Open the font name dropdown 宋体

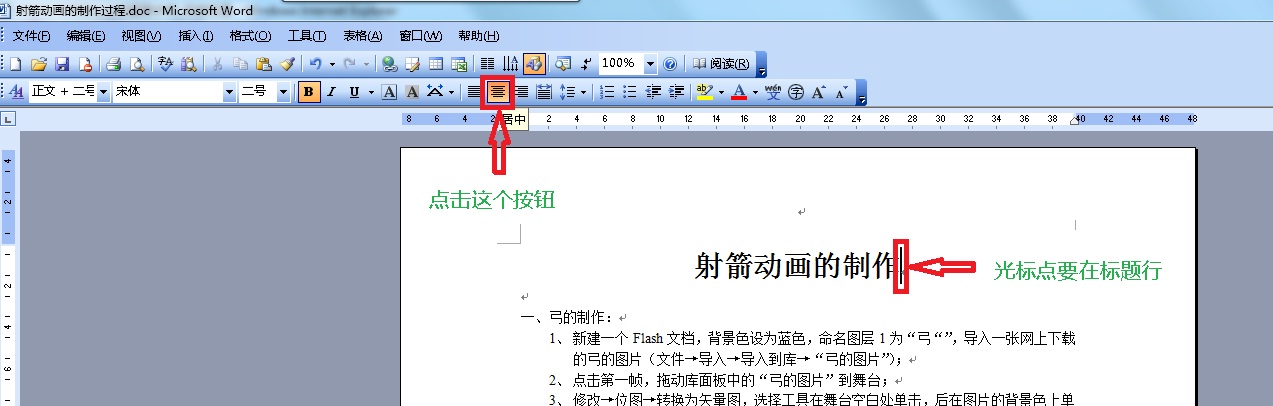230,92
